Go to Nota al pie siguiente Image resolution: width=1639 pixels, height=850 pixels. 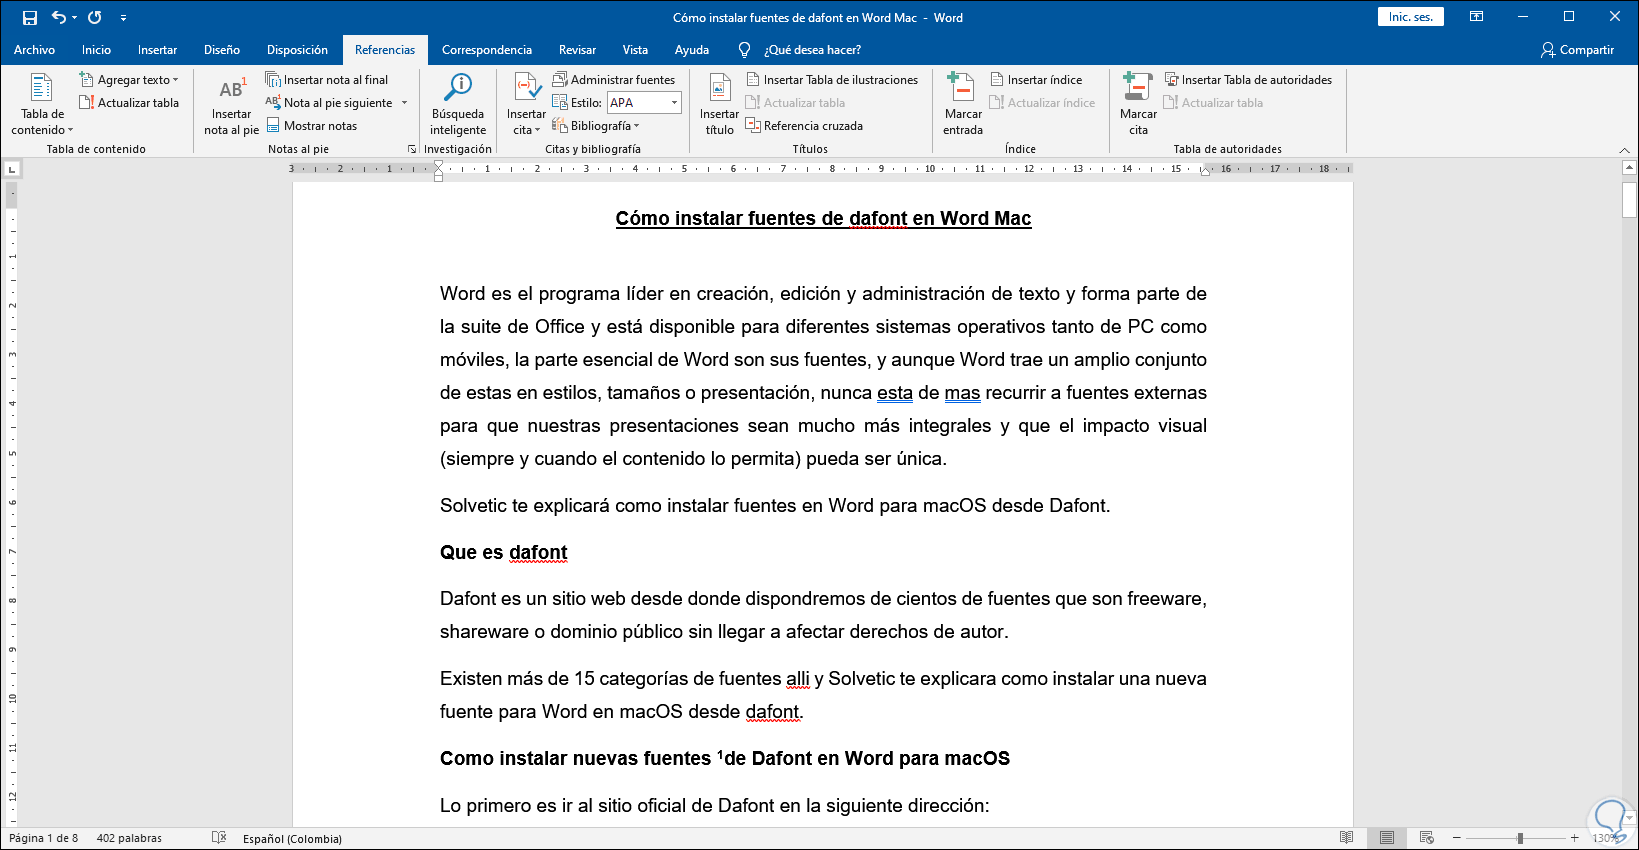(x=330, y=103)
